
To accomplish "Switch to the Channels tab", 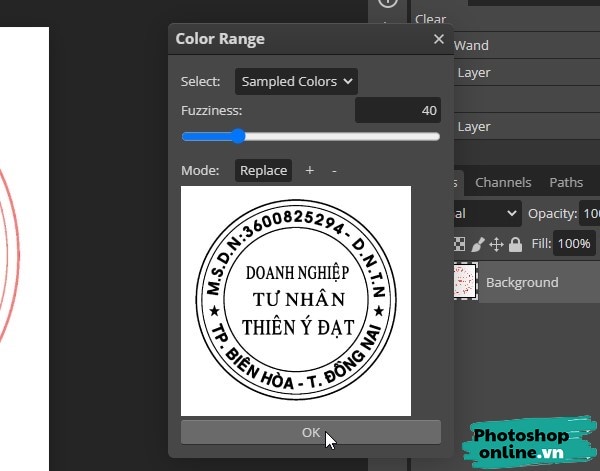I will [x=503, y=183].
